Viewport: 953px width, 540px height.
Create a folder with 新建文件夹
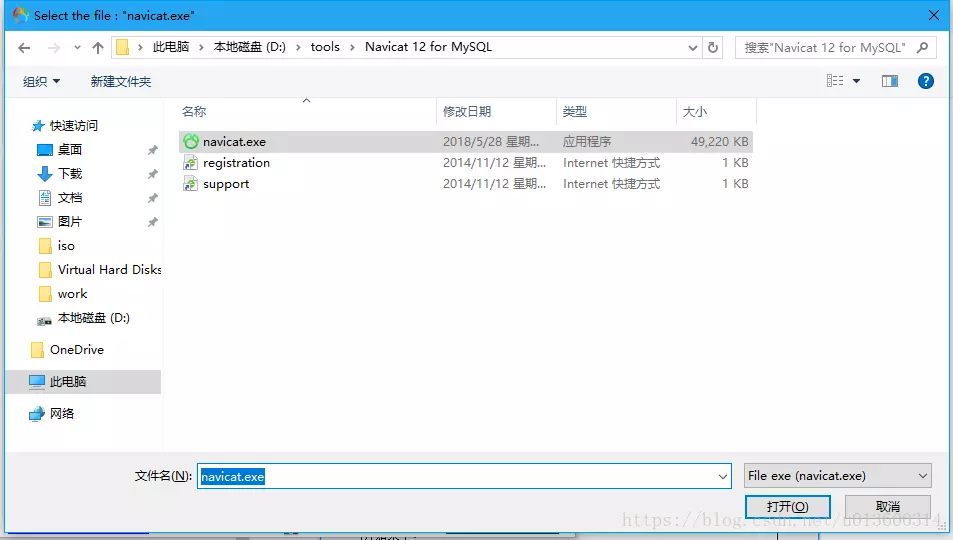(x=121, y=81)
